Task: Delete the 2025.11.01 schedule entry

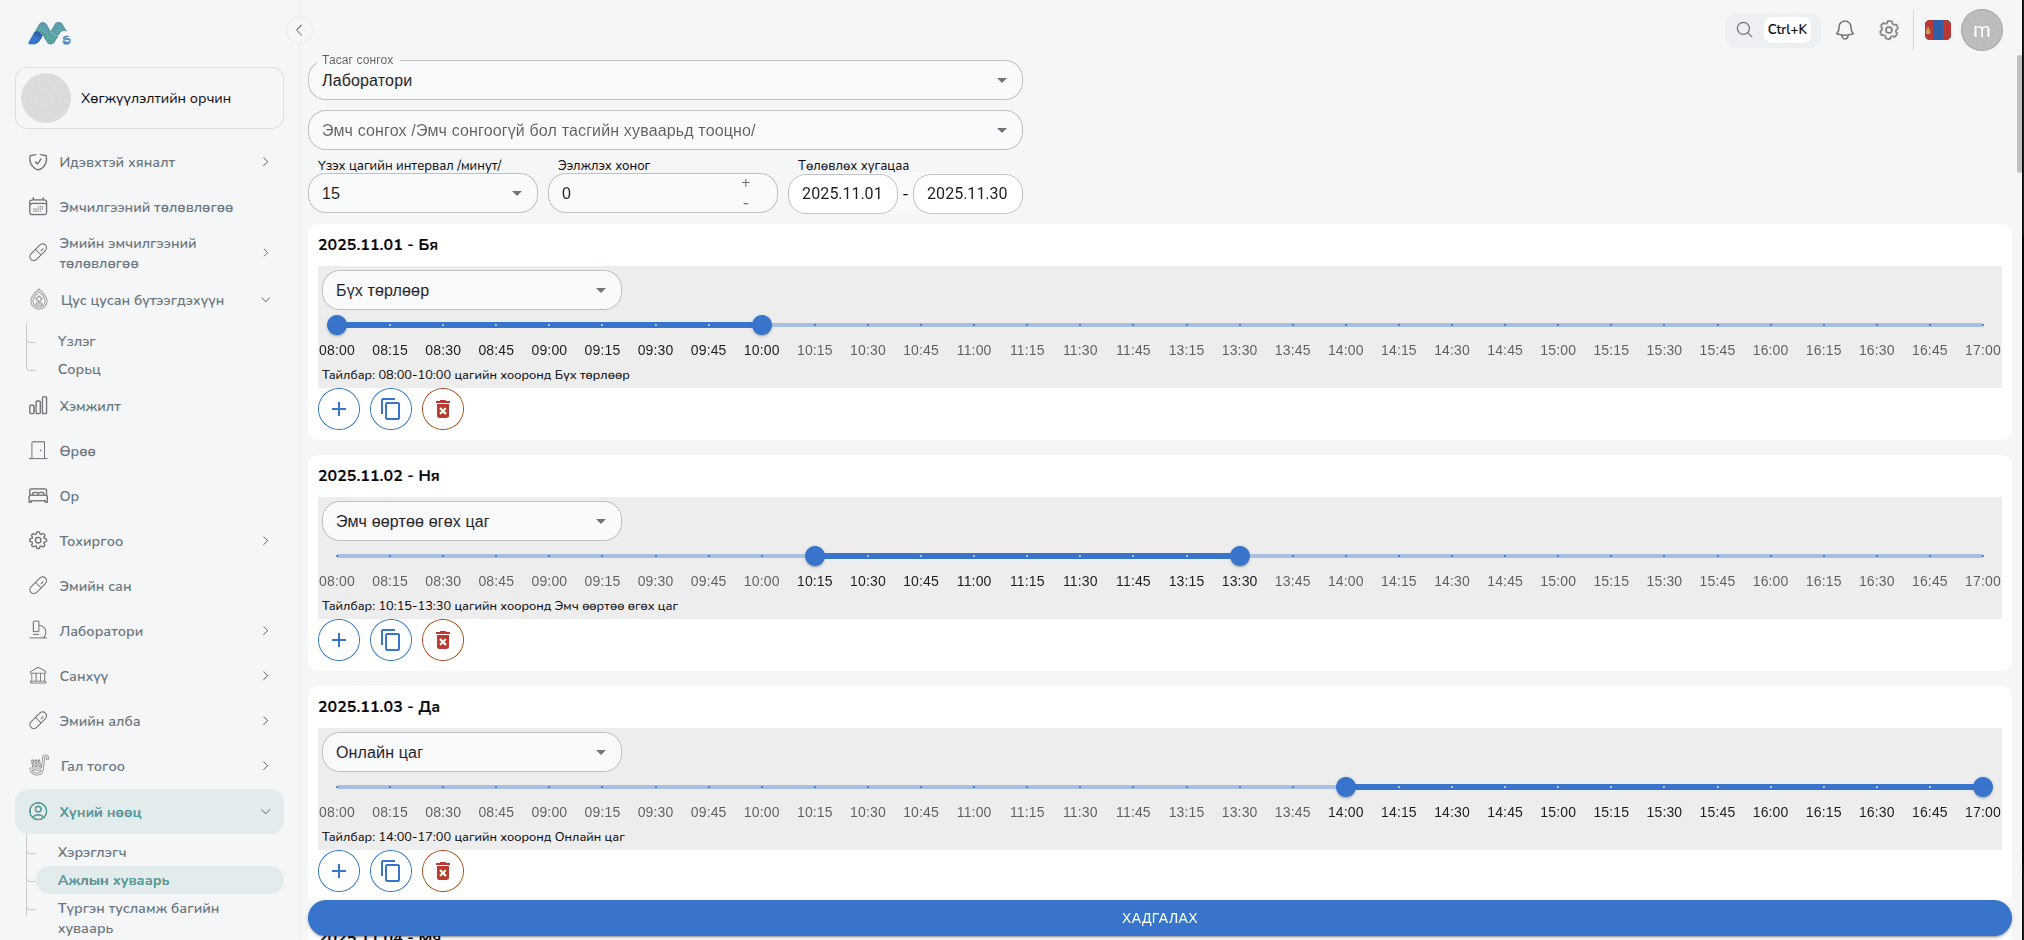Action: [442, 409]
